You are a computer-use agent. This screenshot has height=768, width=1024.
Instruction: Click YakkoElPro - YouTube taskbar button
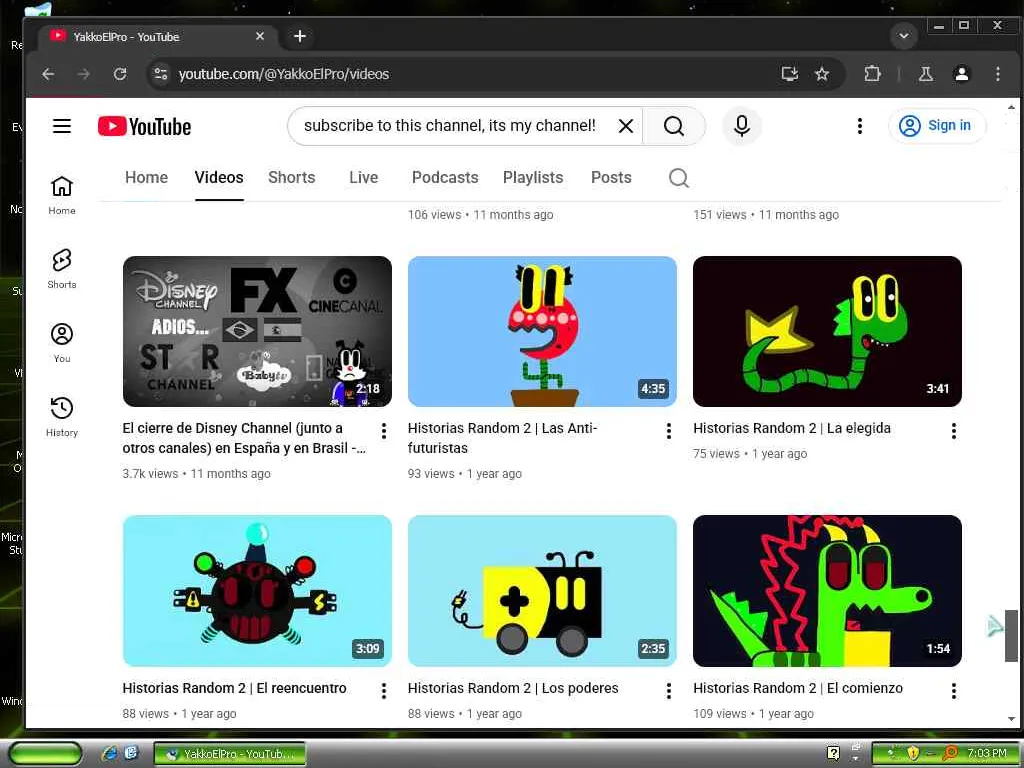[x=230, y=754]
